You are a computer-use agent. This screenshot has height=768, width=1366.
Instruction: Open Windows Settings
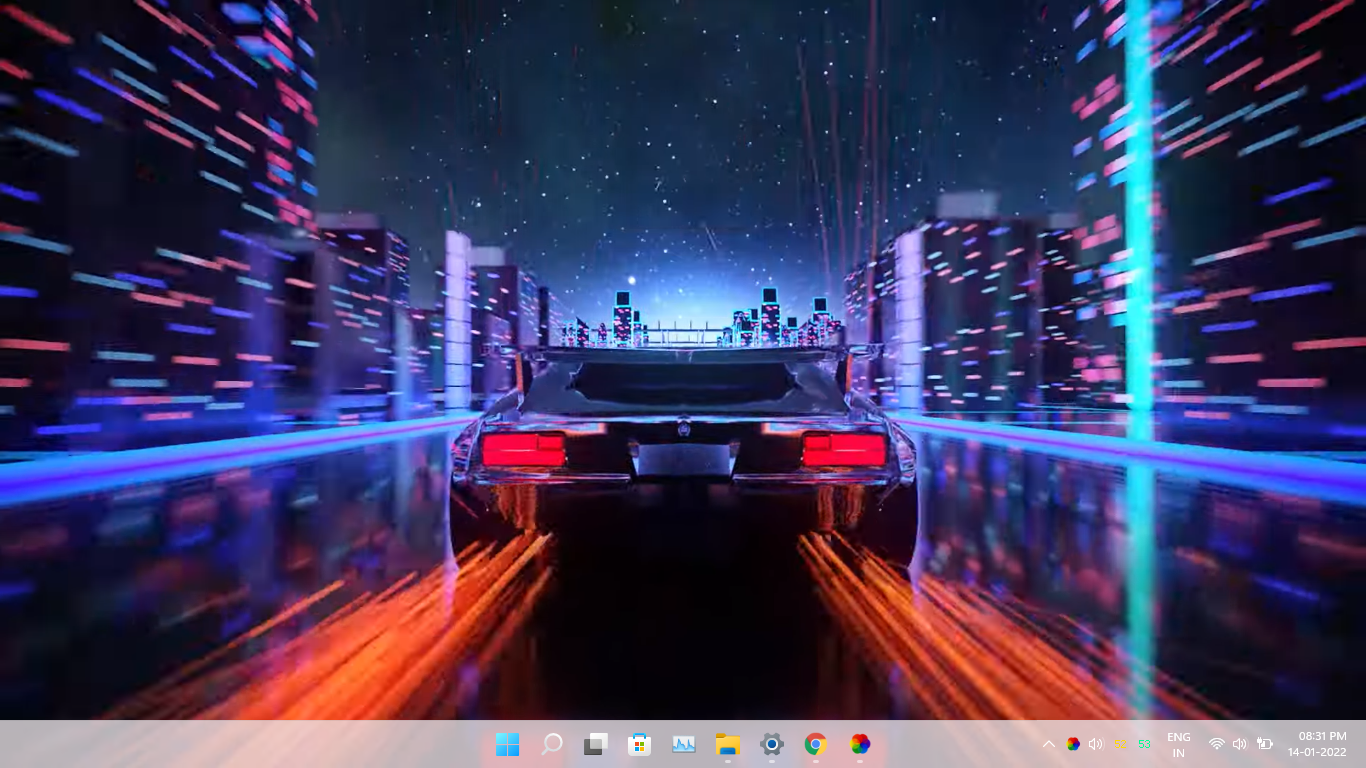click(x=771, y=744)
